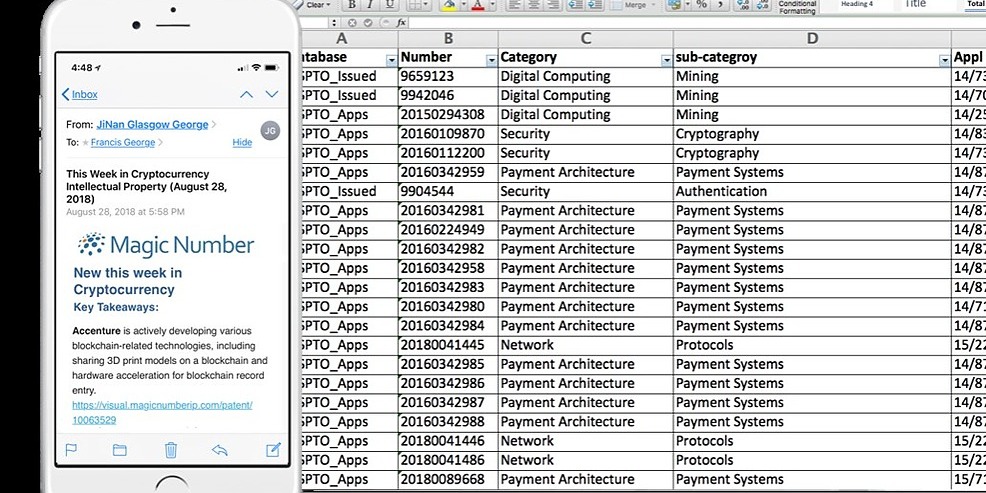Open sender JiNan Glasgow George contact
Viewport: 986px width, 493px height.
(x=152, y=125)
